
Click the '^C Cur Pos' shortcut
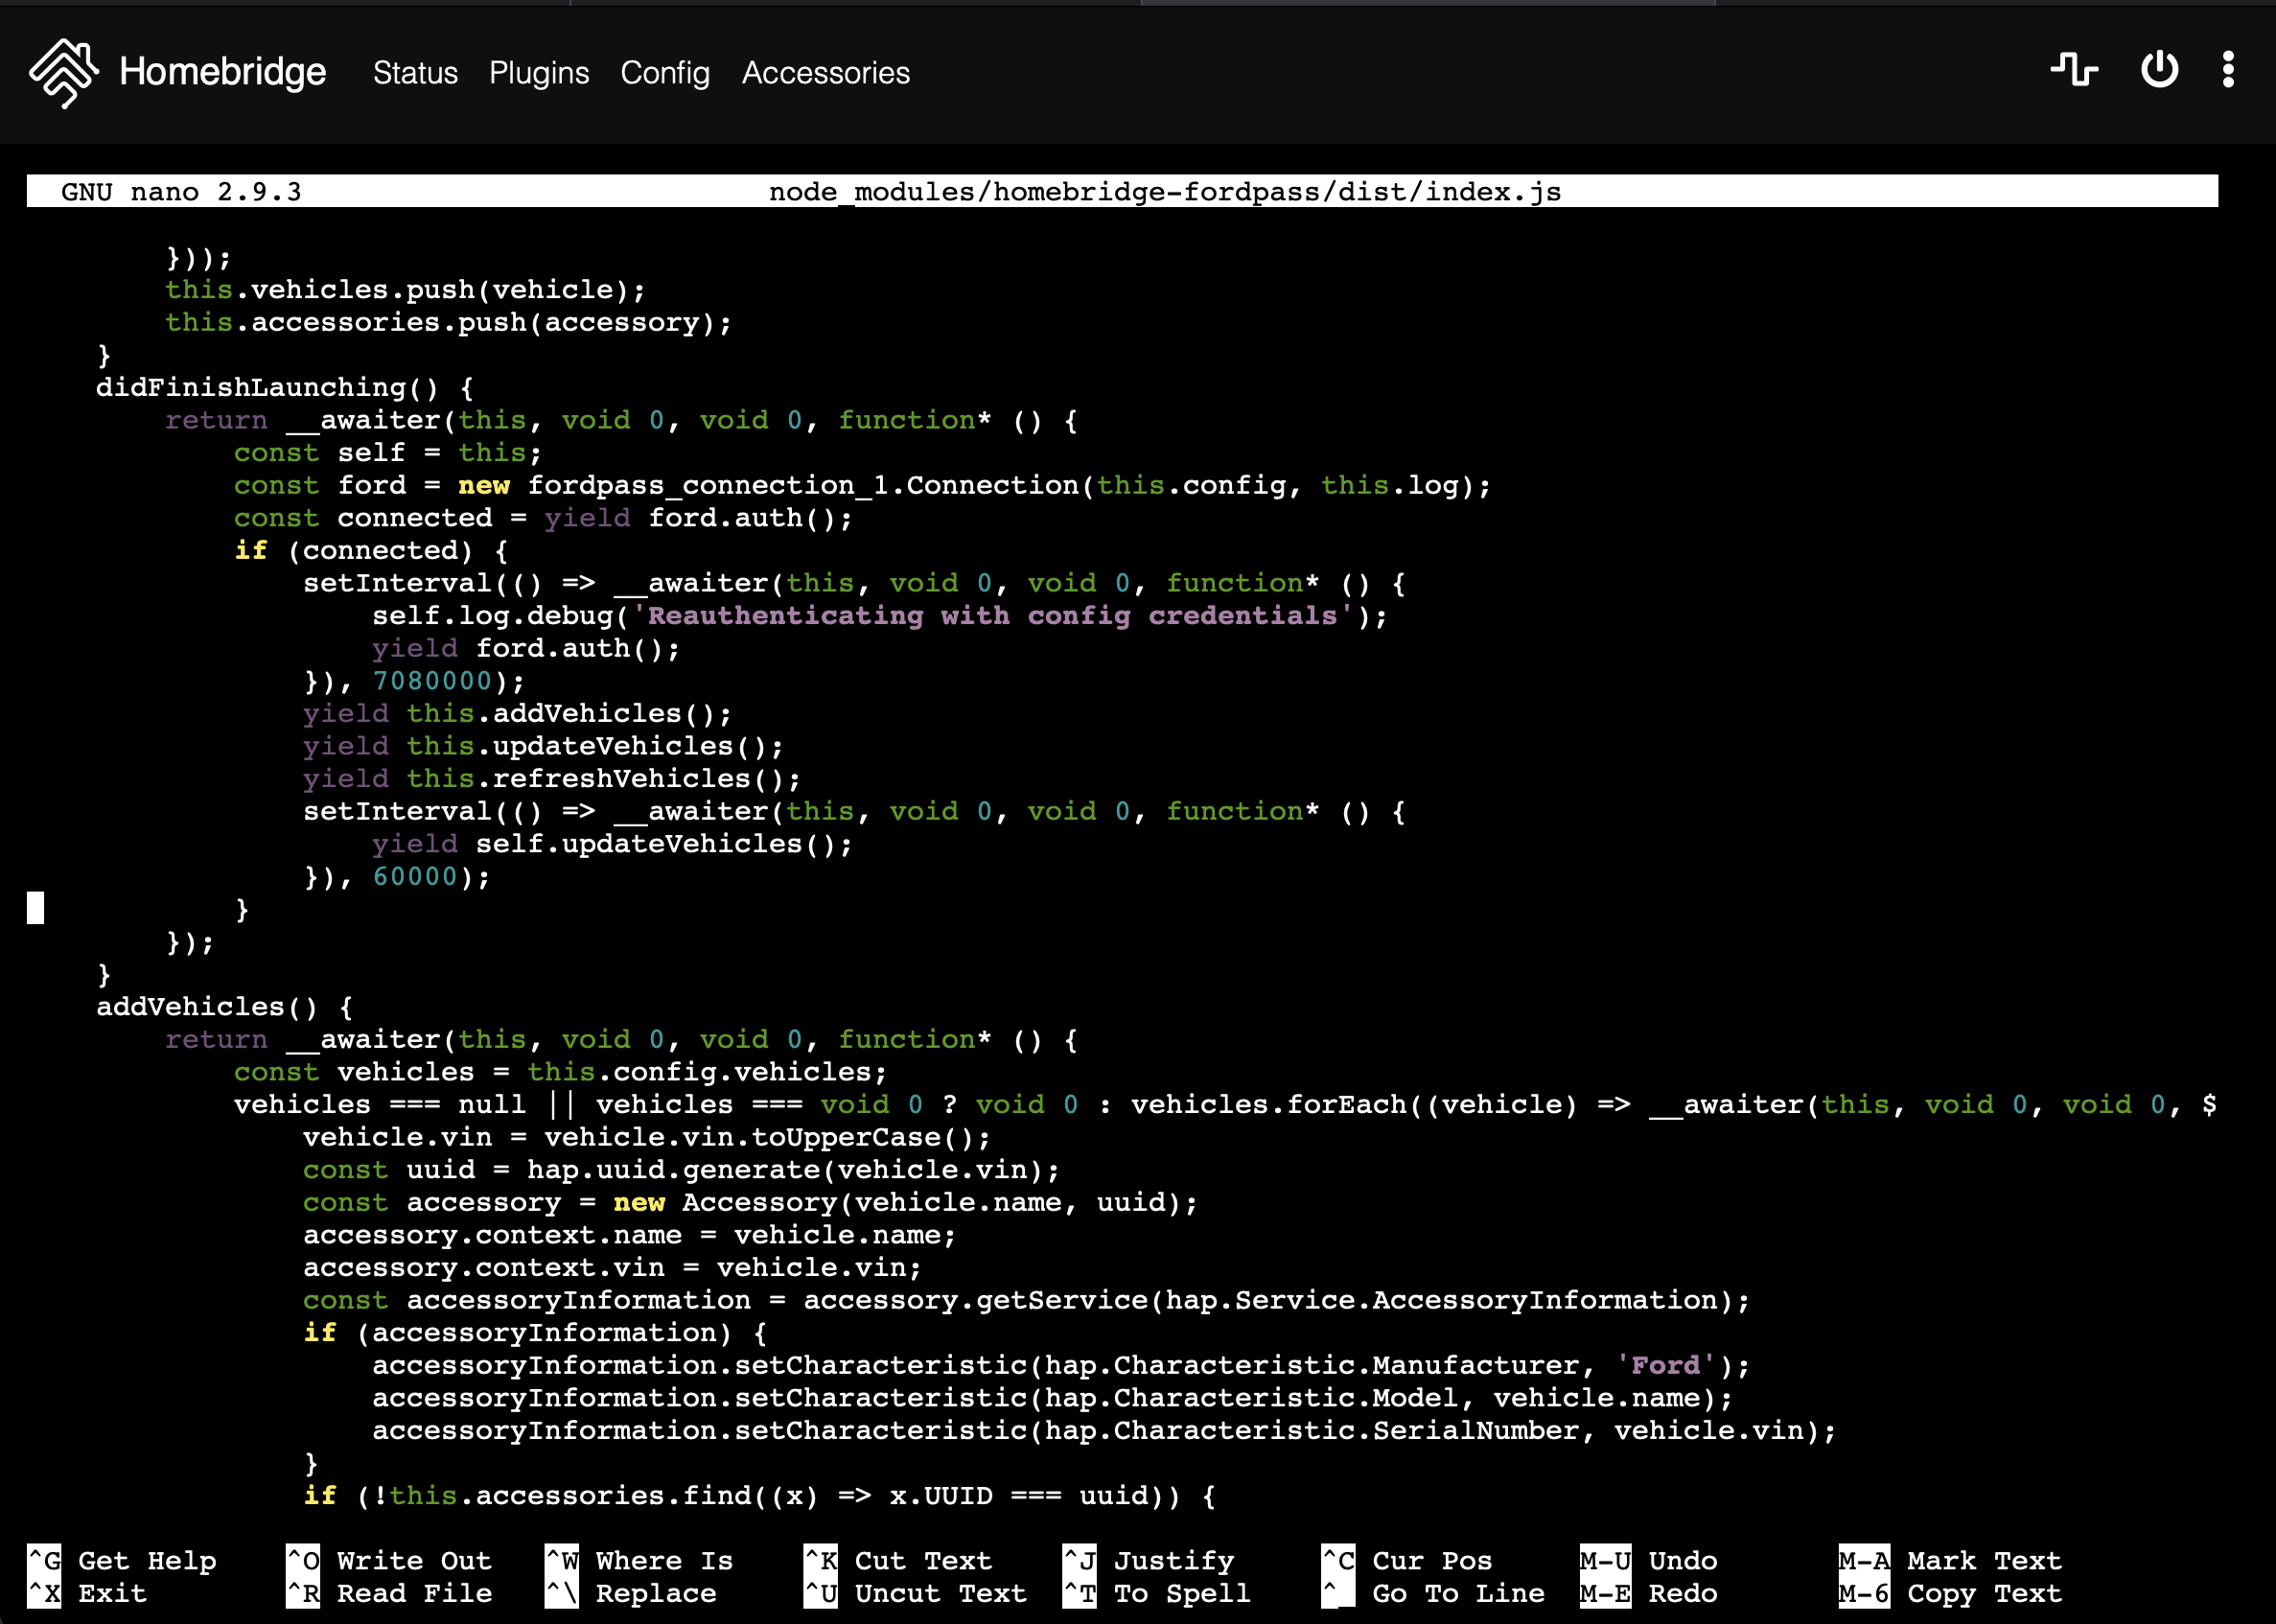(x=1406, y=1561)
